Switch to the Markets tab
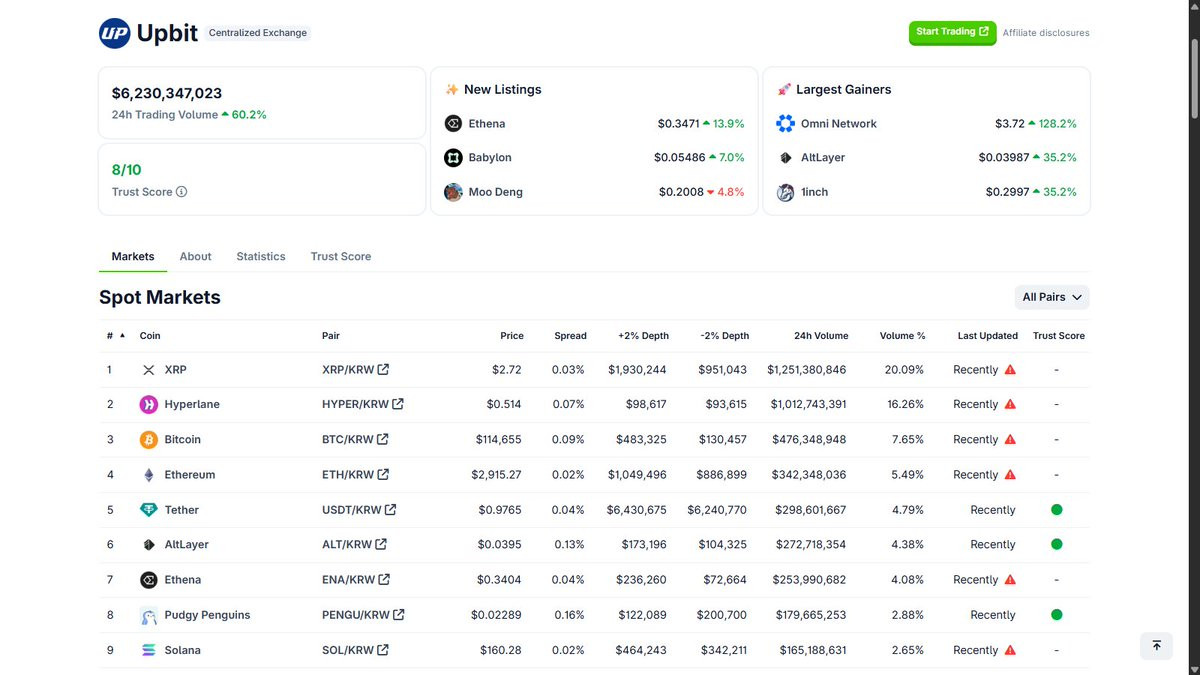 [x=133, y=257]
